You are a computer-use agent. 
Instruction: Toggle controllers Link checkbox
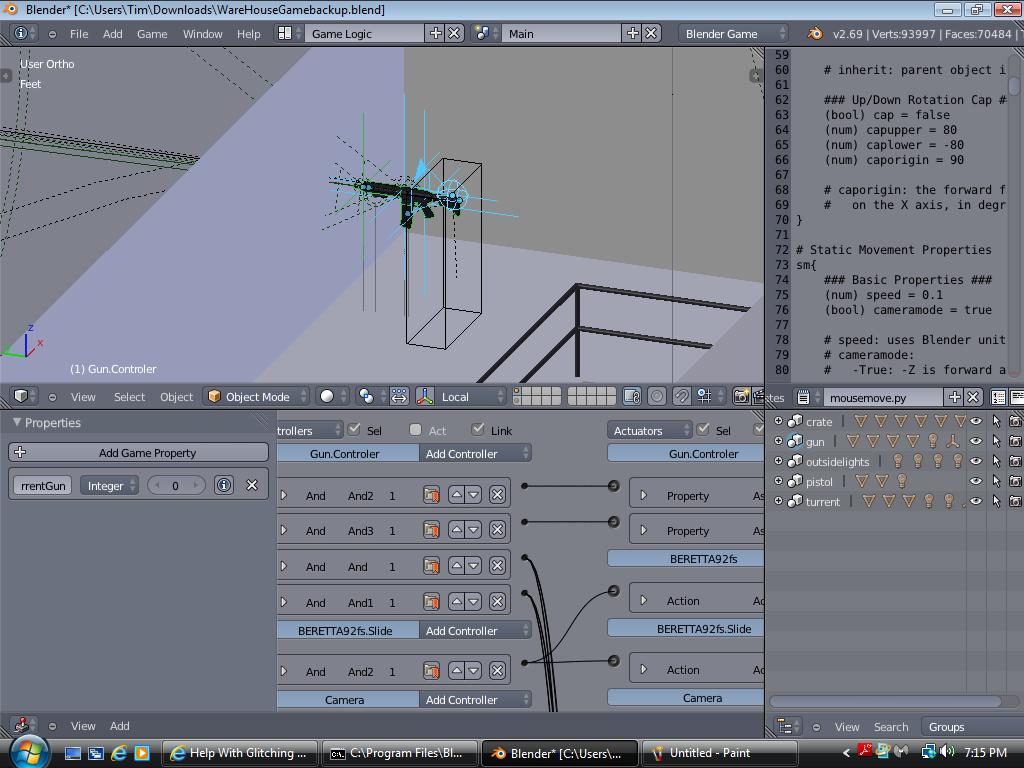pyautogui.click(x=478, y=430)
